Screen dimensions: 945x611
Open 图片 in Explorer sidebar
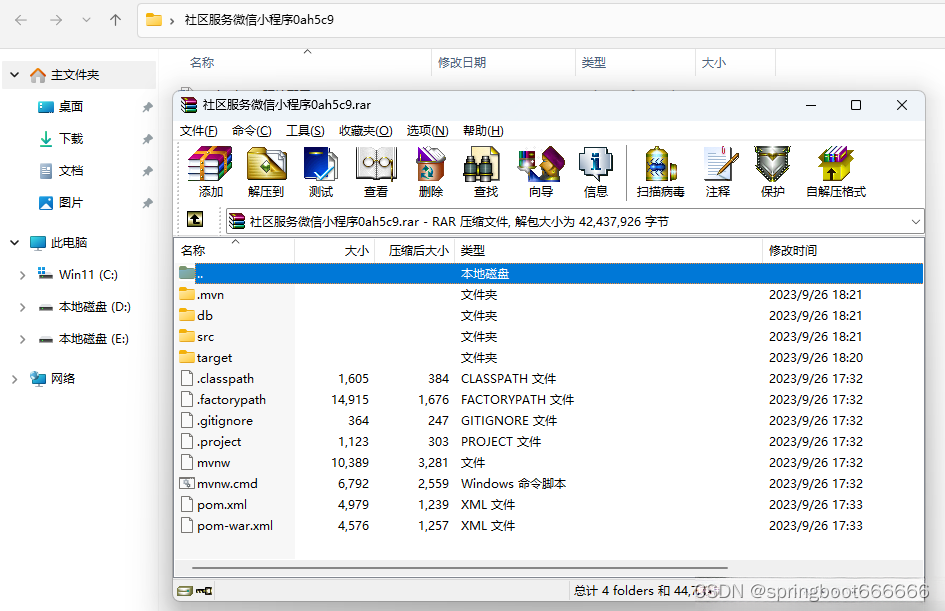[x=71, y=202]
